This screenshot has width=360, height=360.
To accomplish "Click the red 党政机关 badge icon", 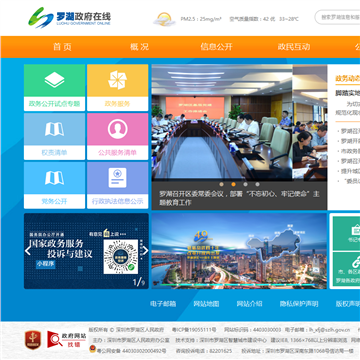I will point(33,340).
